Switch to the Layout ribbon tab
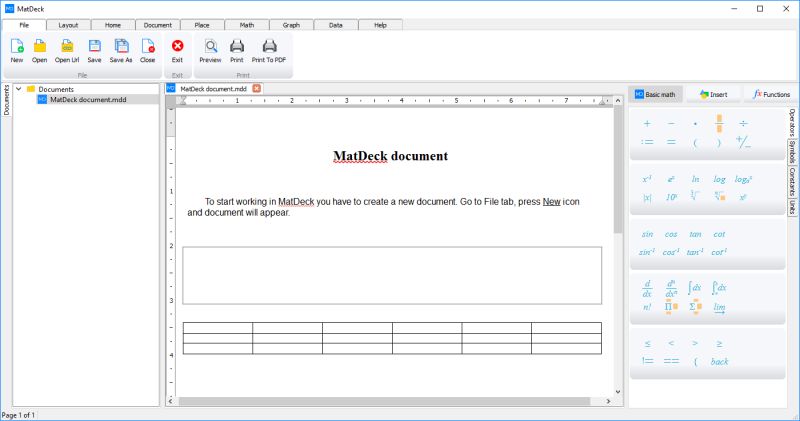800x421 pixels. [x=68, y=25]
